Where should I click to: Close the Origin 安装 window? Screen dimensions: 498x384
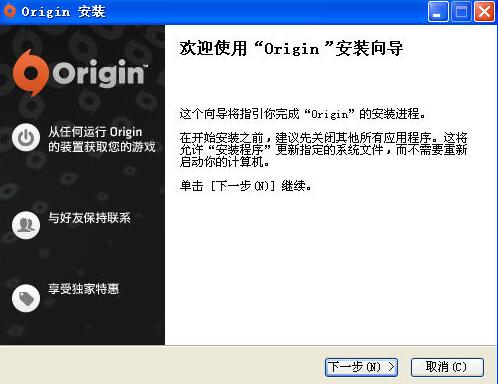pyautogui.click(x=484, y=12)
